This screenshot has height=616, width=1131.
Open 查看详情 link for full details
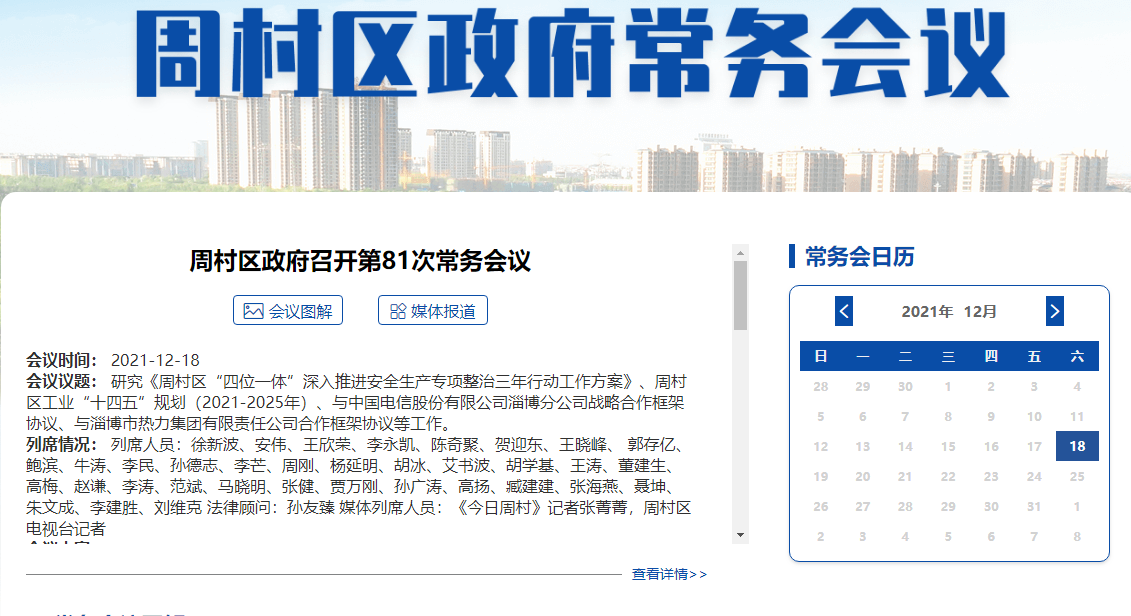(x=669, y=574)
